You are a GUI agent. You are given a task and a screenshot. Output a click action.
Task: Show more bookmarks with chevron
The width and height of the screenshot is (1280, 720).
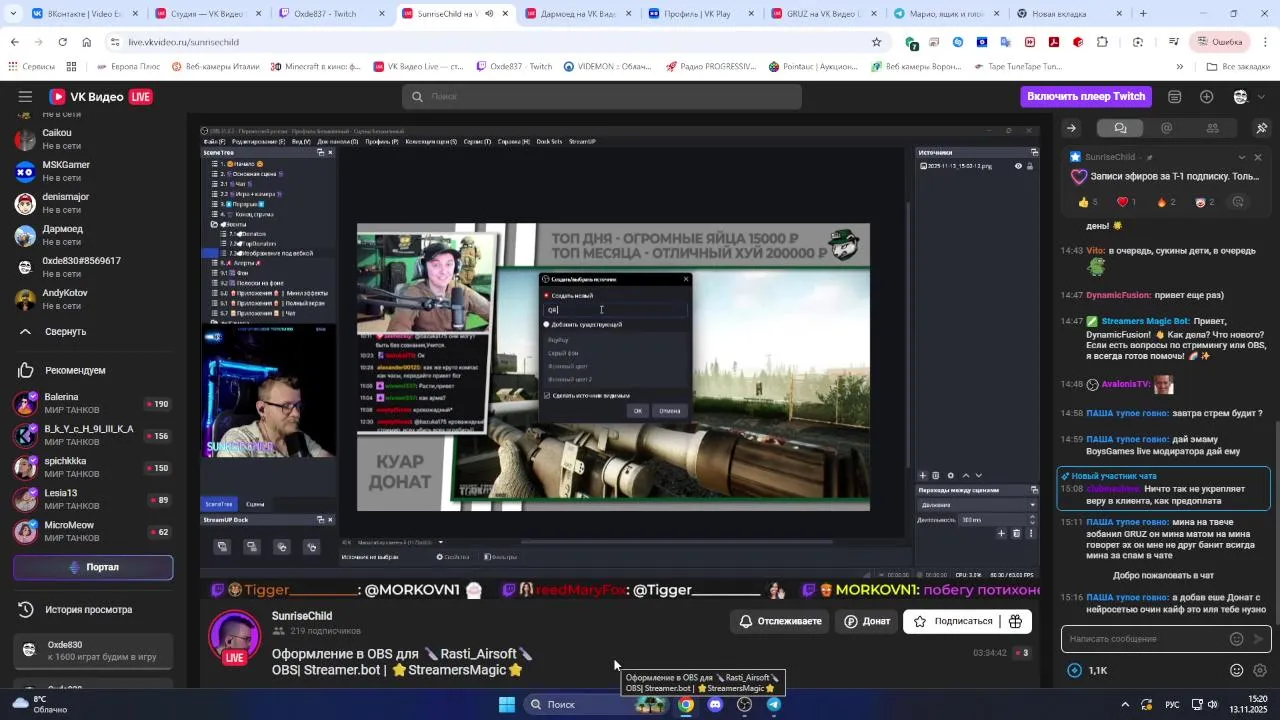[1179, 67]
